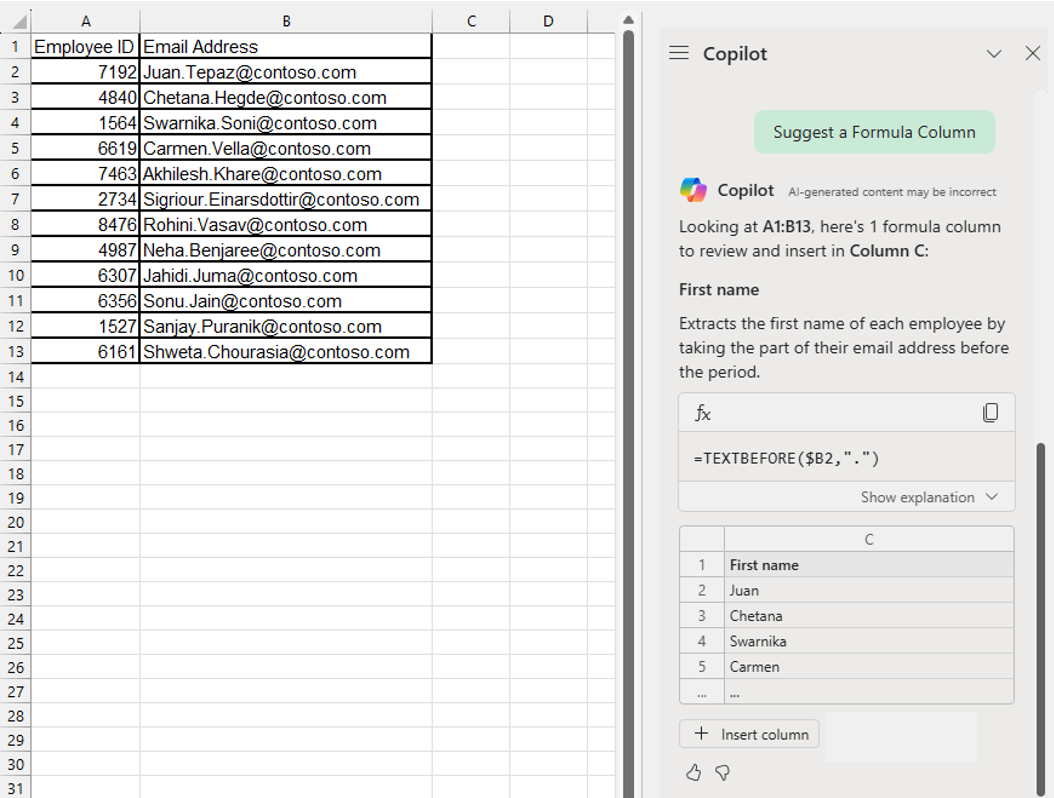Click the spreadsheet vertical scrollbar track
Screen dimensions: 1054x798
pos(629,414)
